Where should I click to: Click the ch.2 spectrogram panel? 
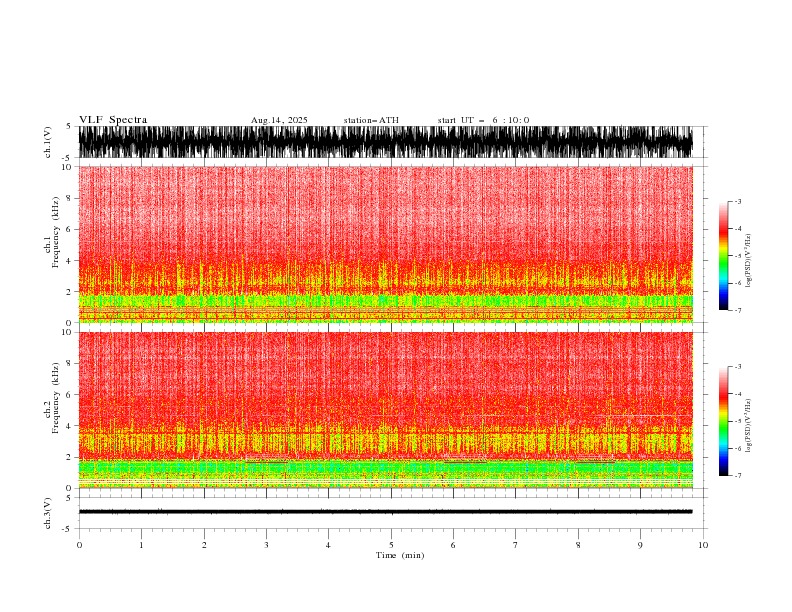coord(385,410)
